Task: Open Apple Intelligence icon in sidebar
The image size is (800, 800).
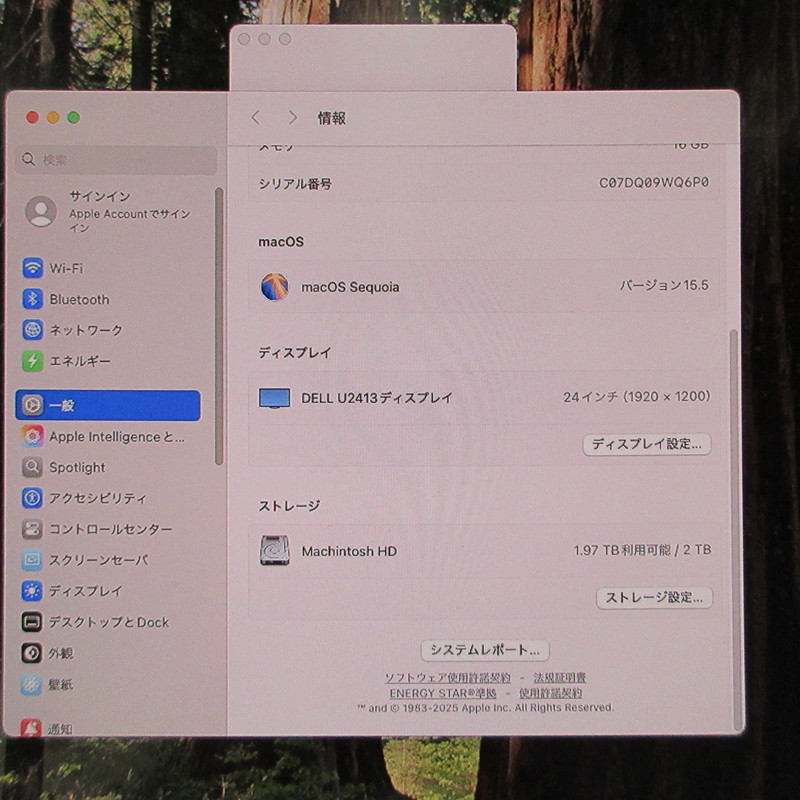Action: (33, 437)
